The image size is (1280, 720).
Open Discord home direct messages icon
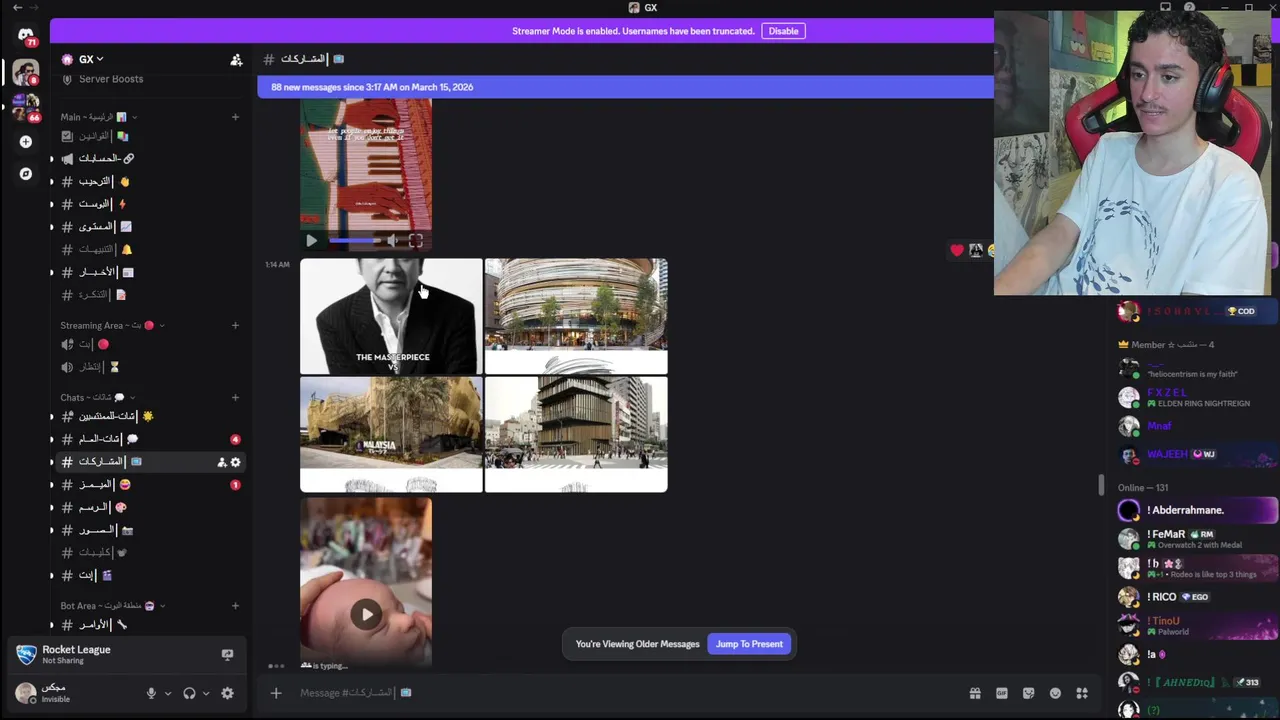point(25,35)
